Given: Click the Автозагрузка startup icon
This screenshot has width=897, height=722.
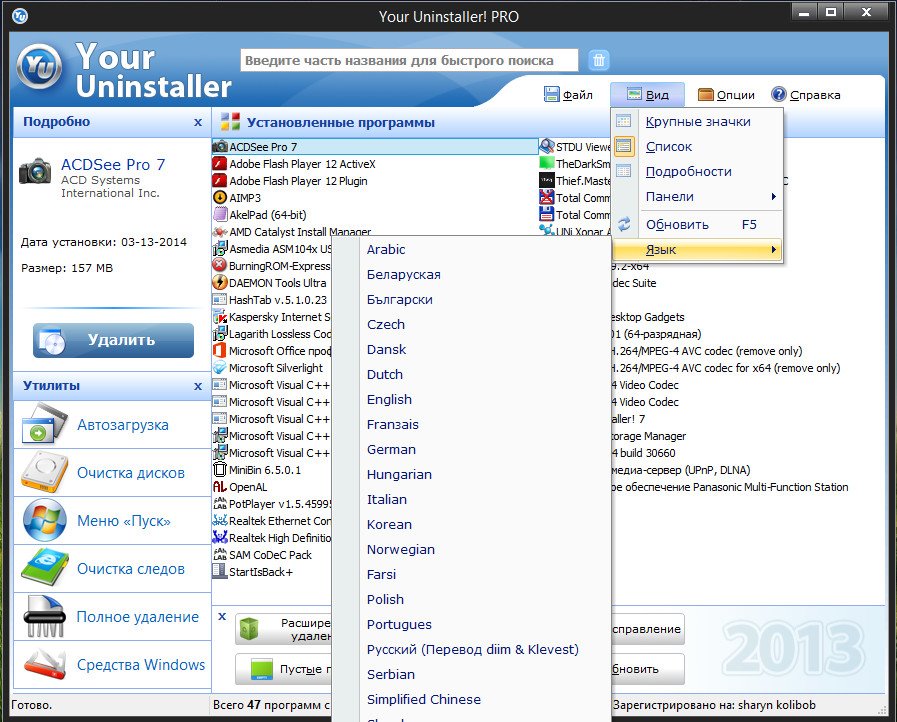Looking at the screenshot, I should [44, 424].
